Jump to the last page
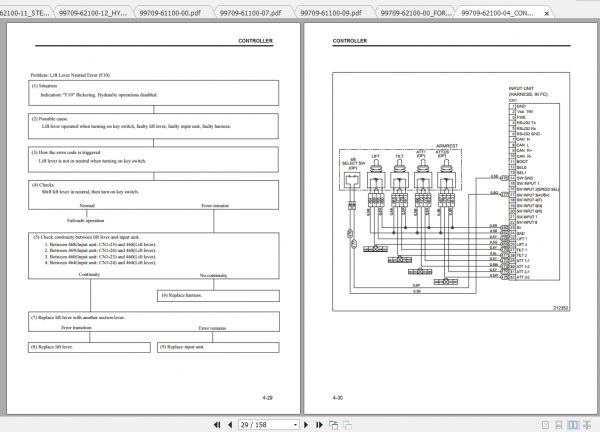 pos(319,425)
